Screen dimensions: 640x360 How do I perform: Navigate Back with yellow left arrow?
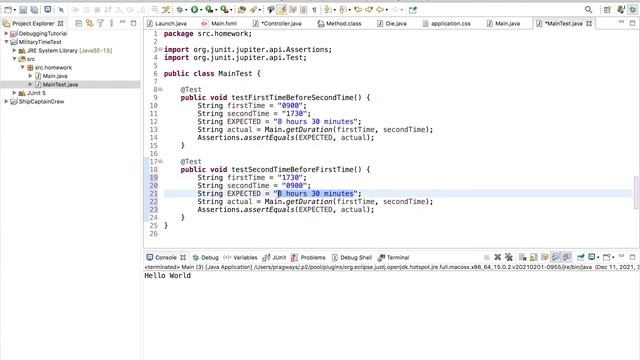pos(380,10)
